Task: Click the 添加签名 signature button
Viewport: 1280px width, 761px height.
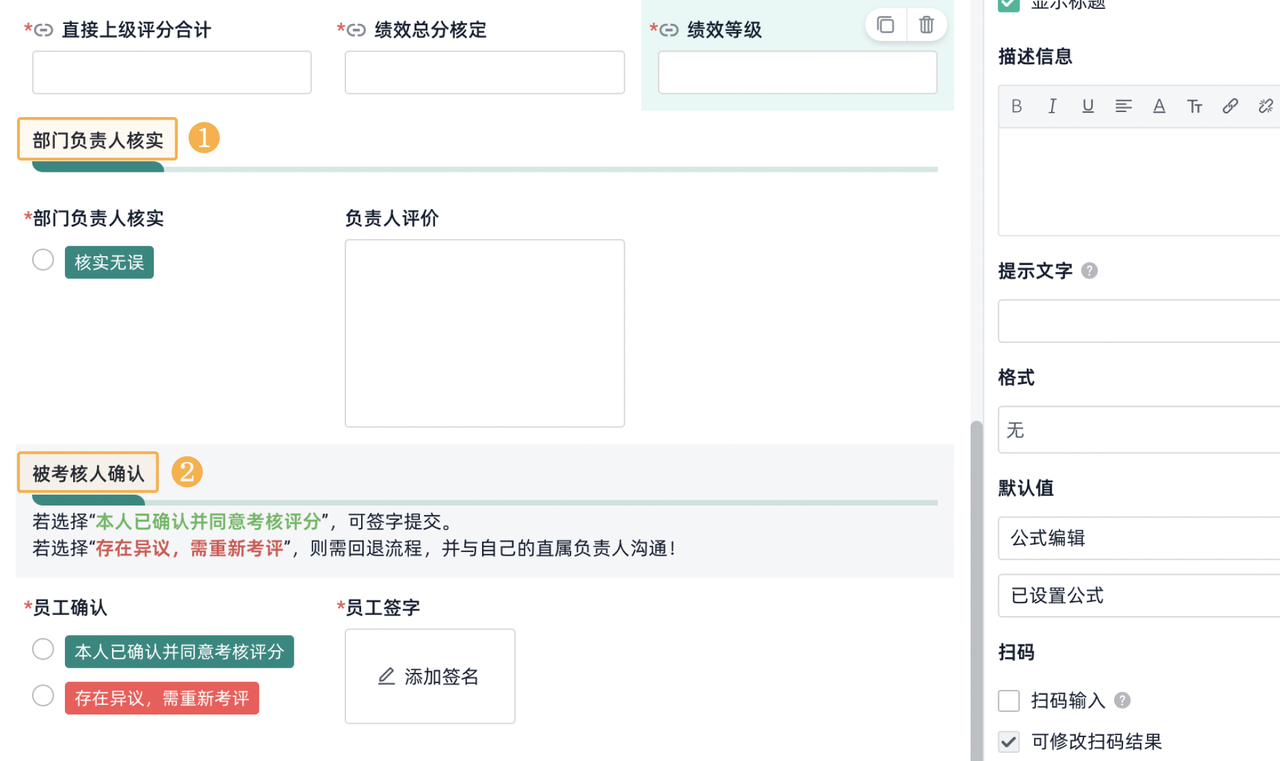Action: tap(430, 676)
